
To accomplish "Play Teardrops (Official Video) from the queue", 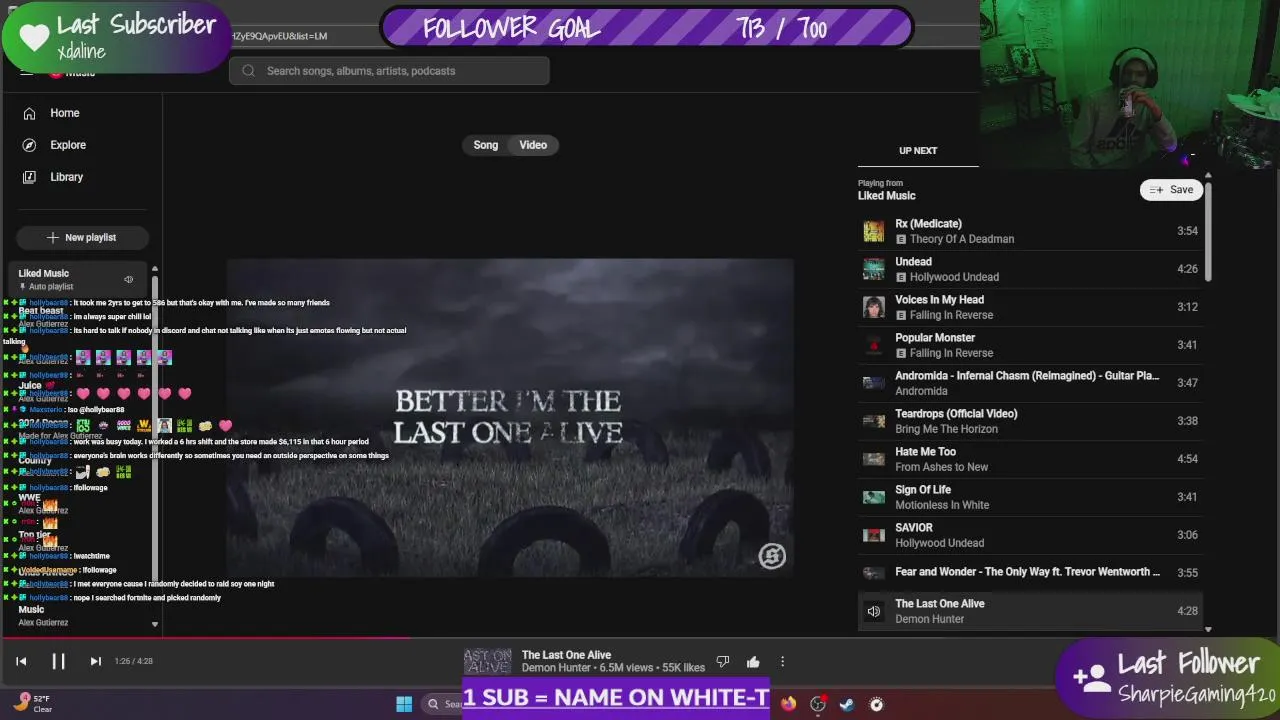I will [x=1030, y=421].
